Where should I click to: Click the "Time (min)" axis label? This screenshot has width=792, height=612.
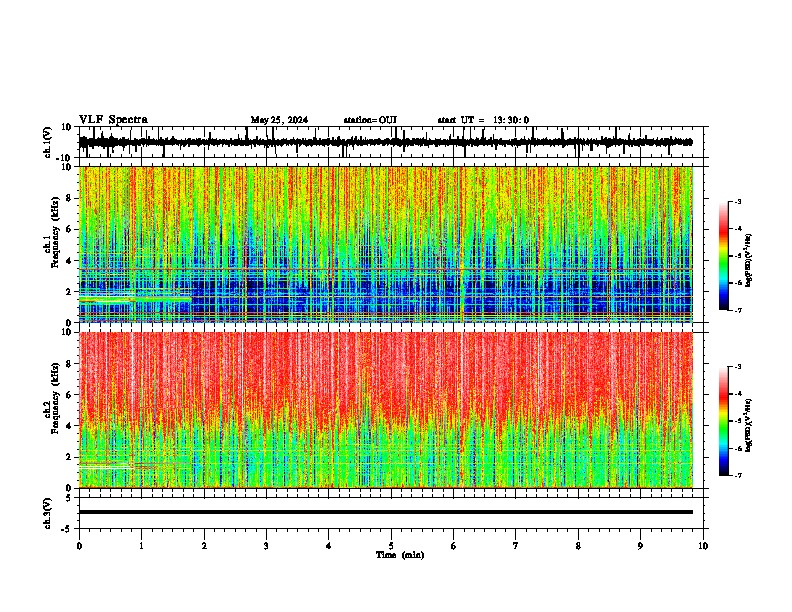pyautogui.click(x=400, y=555)
